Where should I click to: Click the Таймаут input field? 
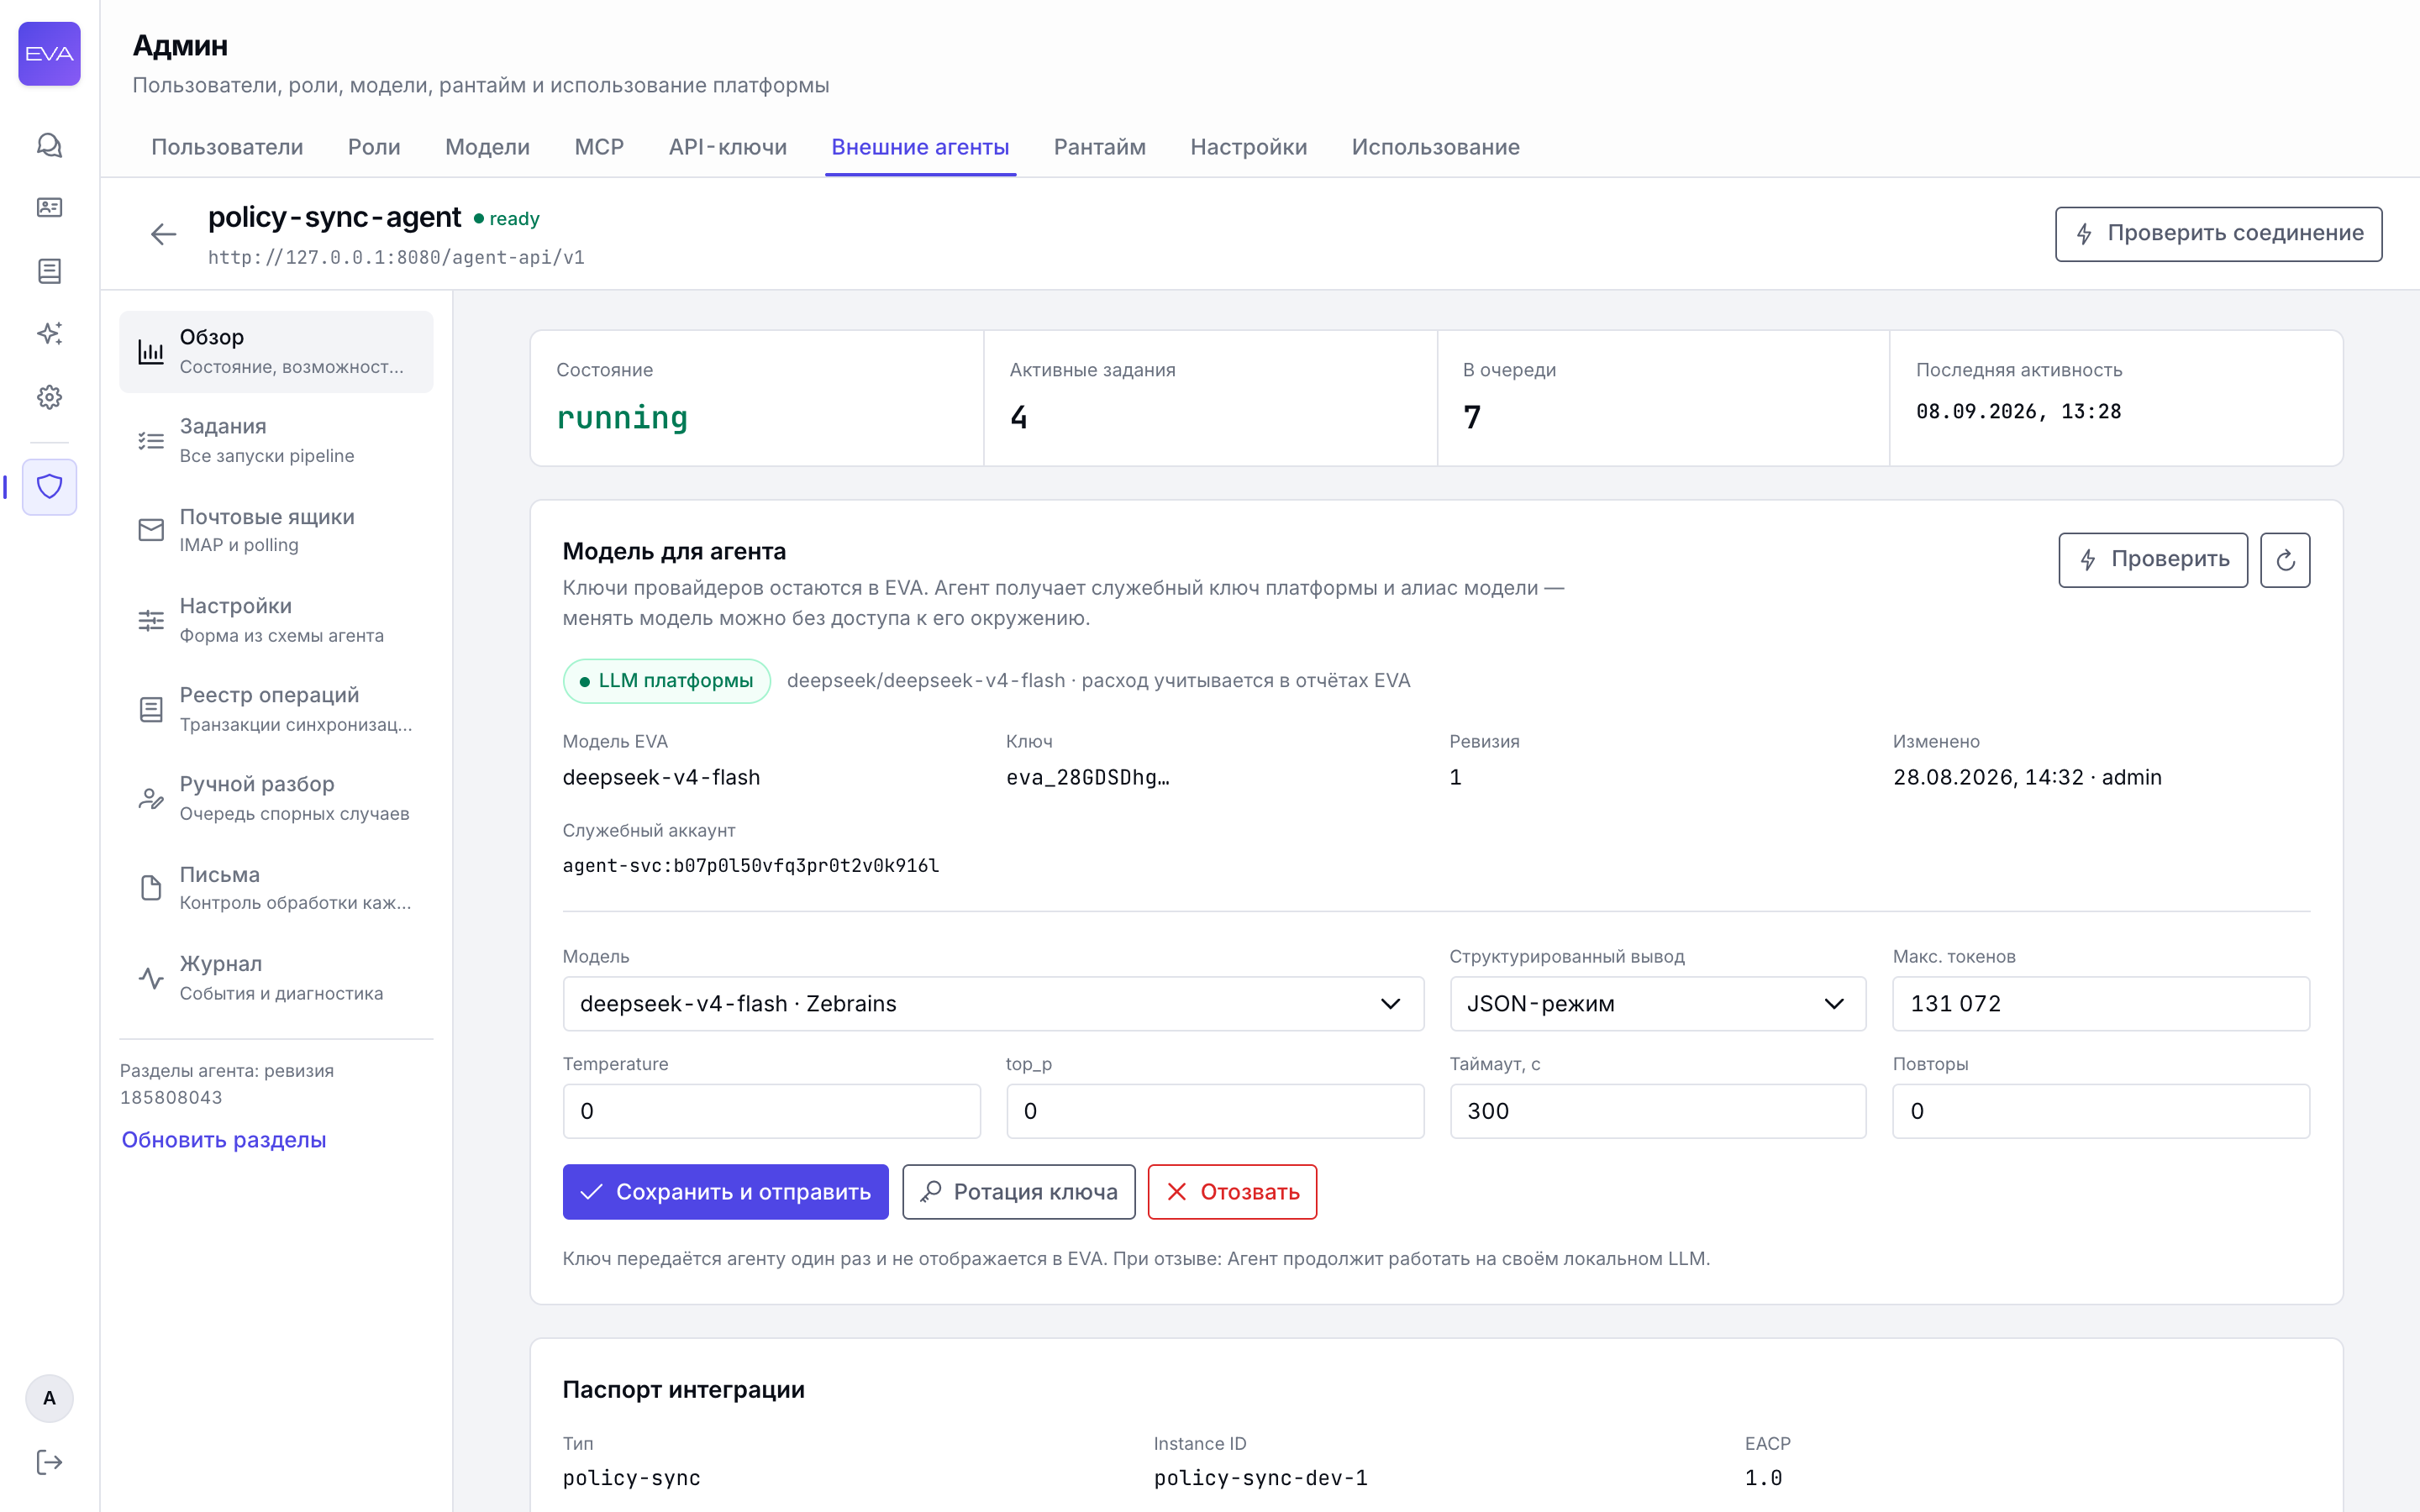[x=1657, y=1111]
